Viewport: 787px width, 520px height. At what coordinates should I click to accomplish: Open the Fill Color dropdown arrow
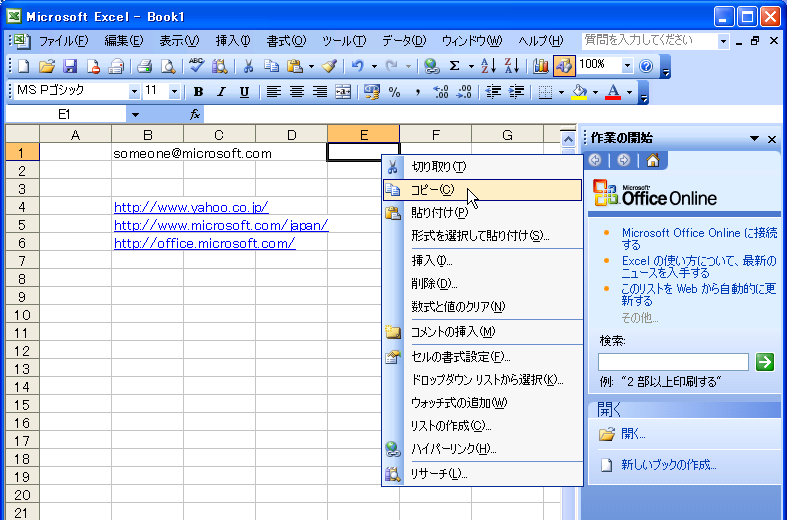pos(595,93)
